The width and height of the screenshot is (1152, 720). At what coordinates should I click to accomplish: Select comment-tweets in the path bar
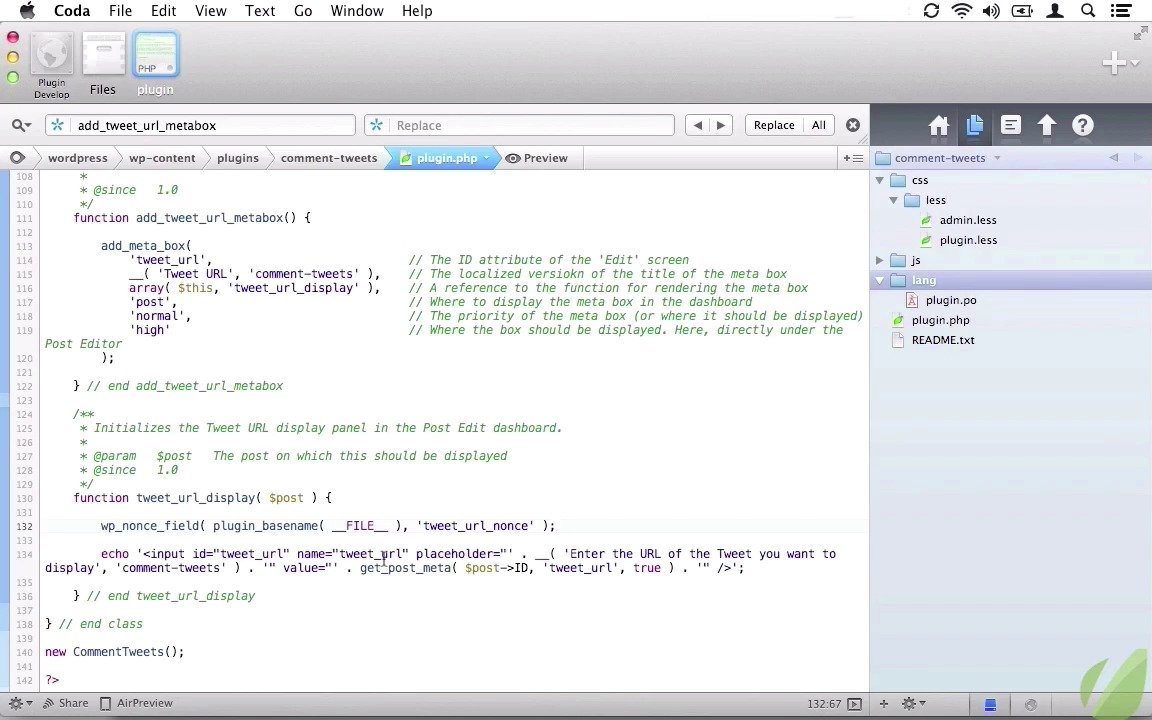(328, 158)
